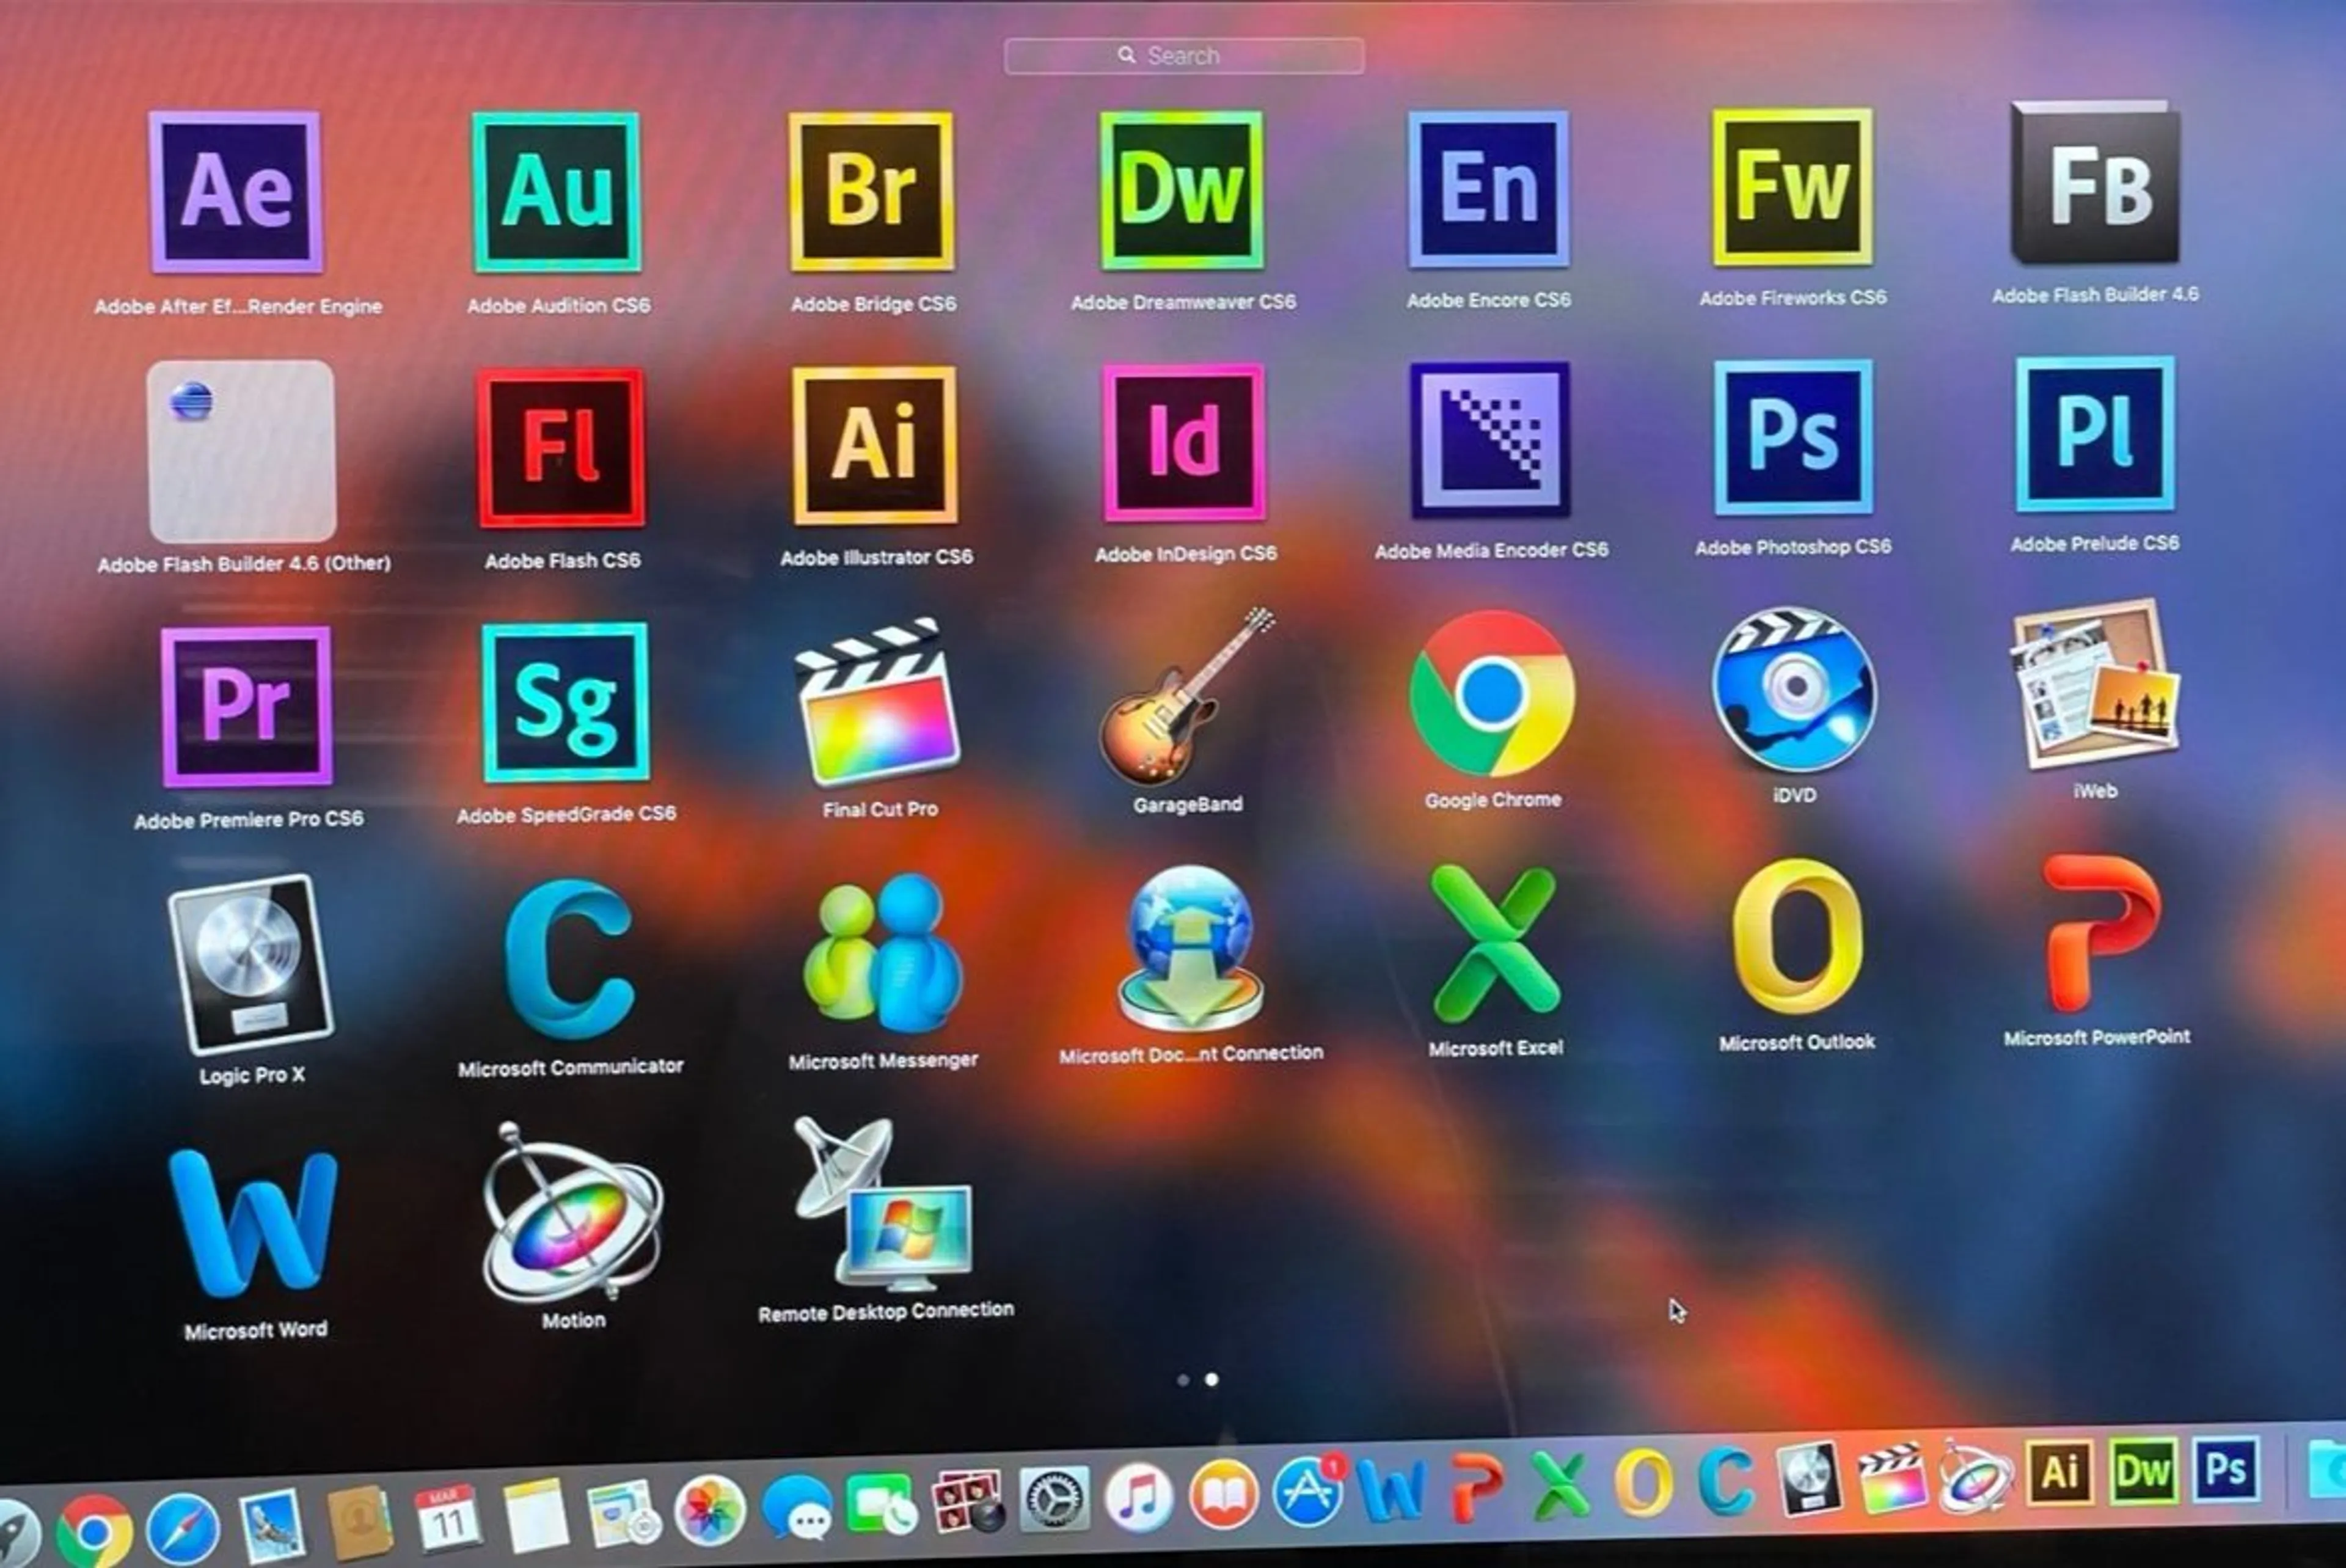Switch to first Launchpad page dot

(x=1183, y=1380)
